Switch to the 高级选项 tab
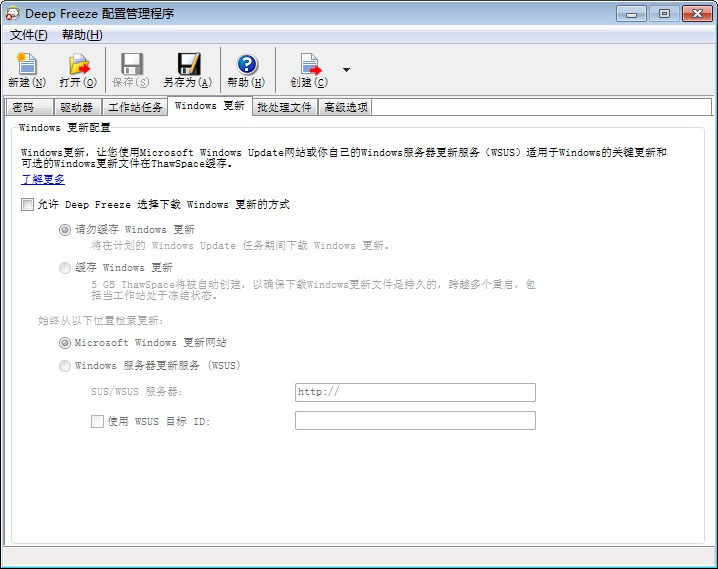 pyautogui.click(x=345, y=107)
